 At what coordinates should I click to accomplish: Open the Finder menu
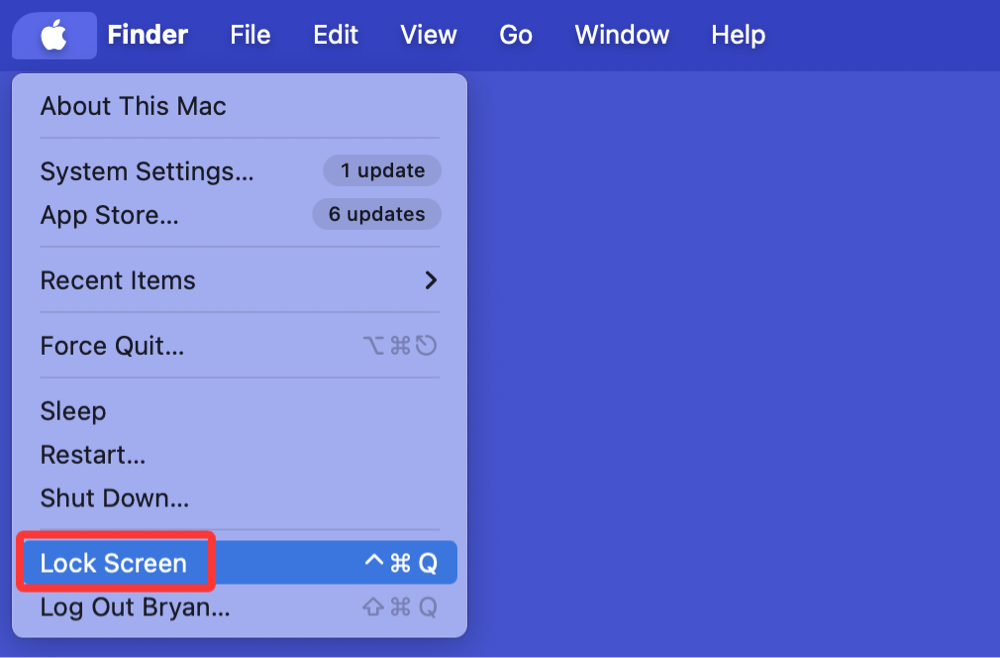(147, 35)
